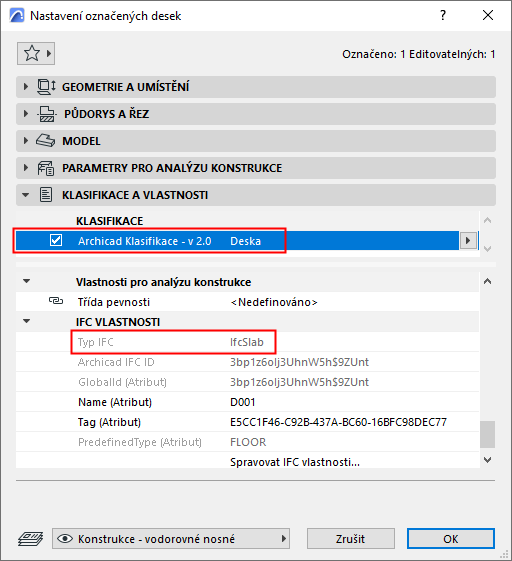Click the Deska classification value
Viewport: 512px width, 561px height.
point(245,241)
